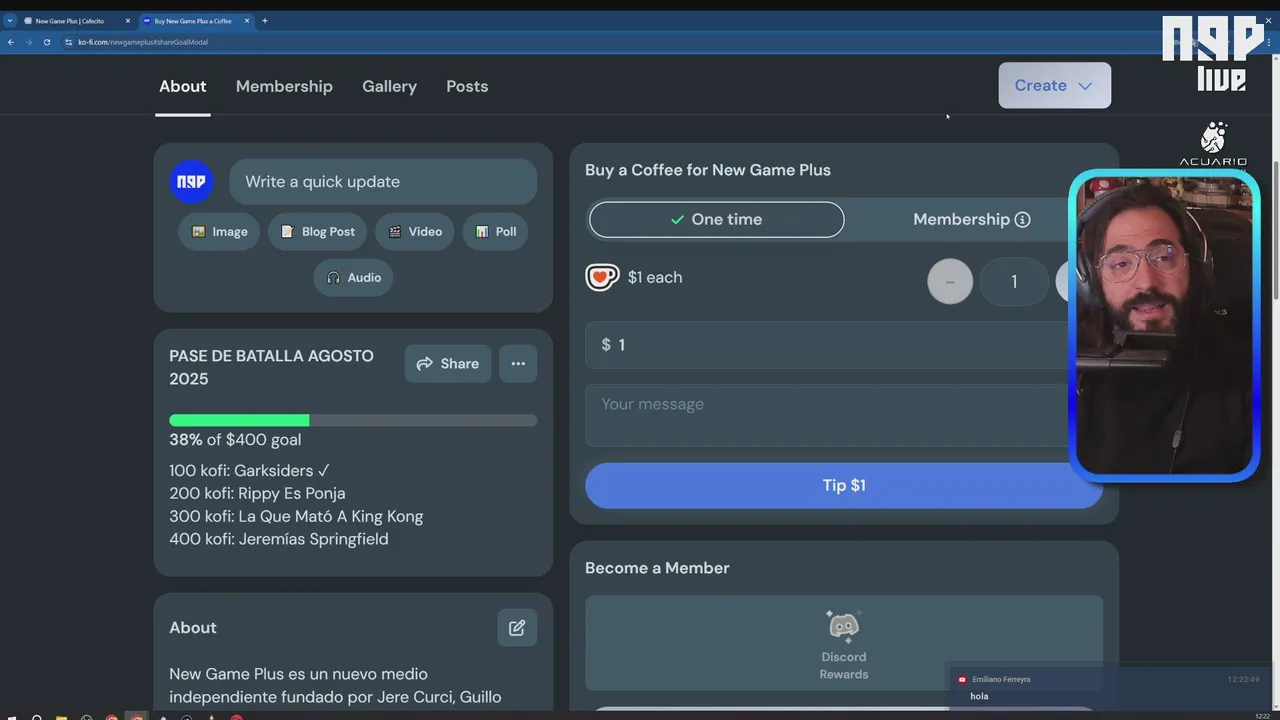Image resolution: width=1280 pixels, height=720 pixels.
Task: Click the '$1 each' price label
Action: point(655,277)
